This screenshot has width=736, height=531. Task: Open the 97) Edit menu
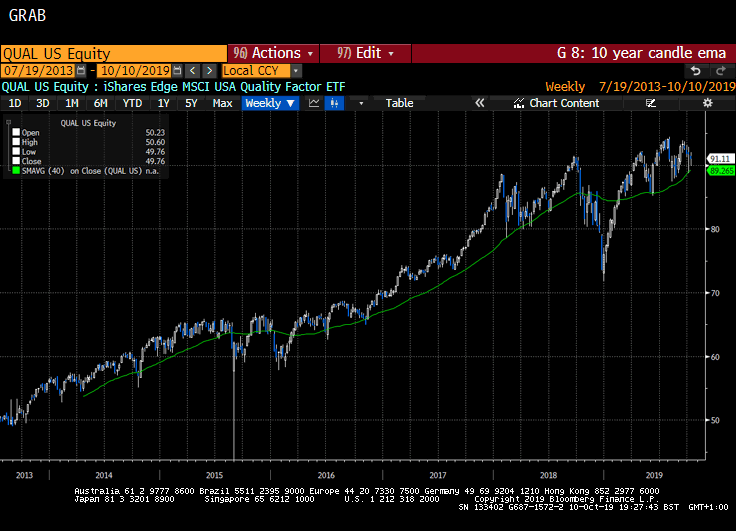click(365, 53)
